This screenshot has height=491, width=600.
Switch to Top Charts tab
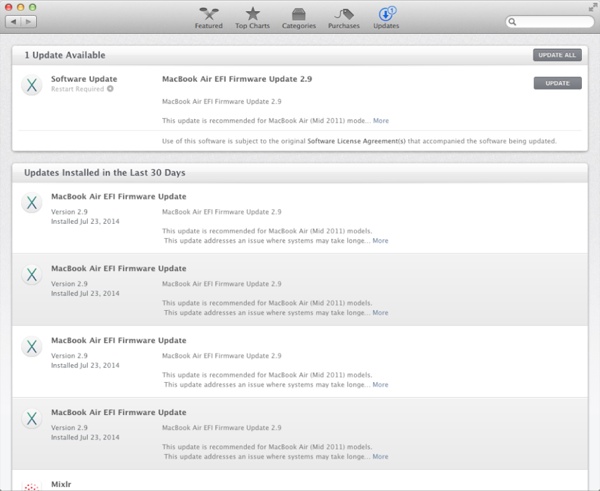point(252,18)
